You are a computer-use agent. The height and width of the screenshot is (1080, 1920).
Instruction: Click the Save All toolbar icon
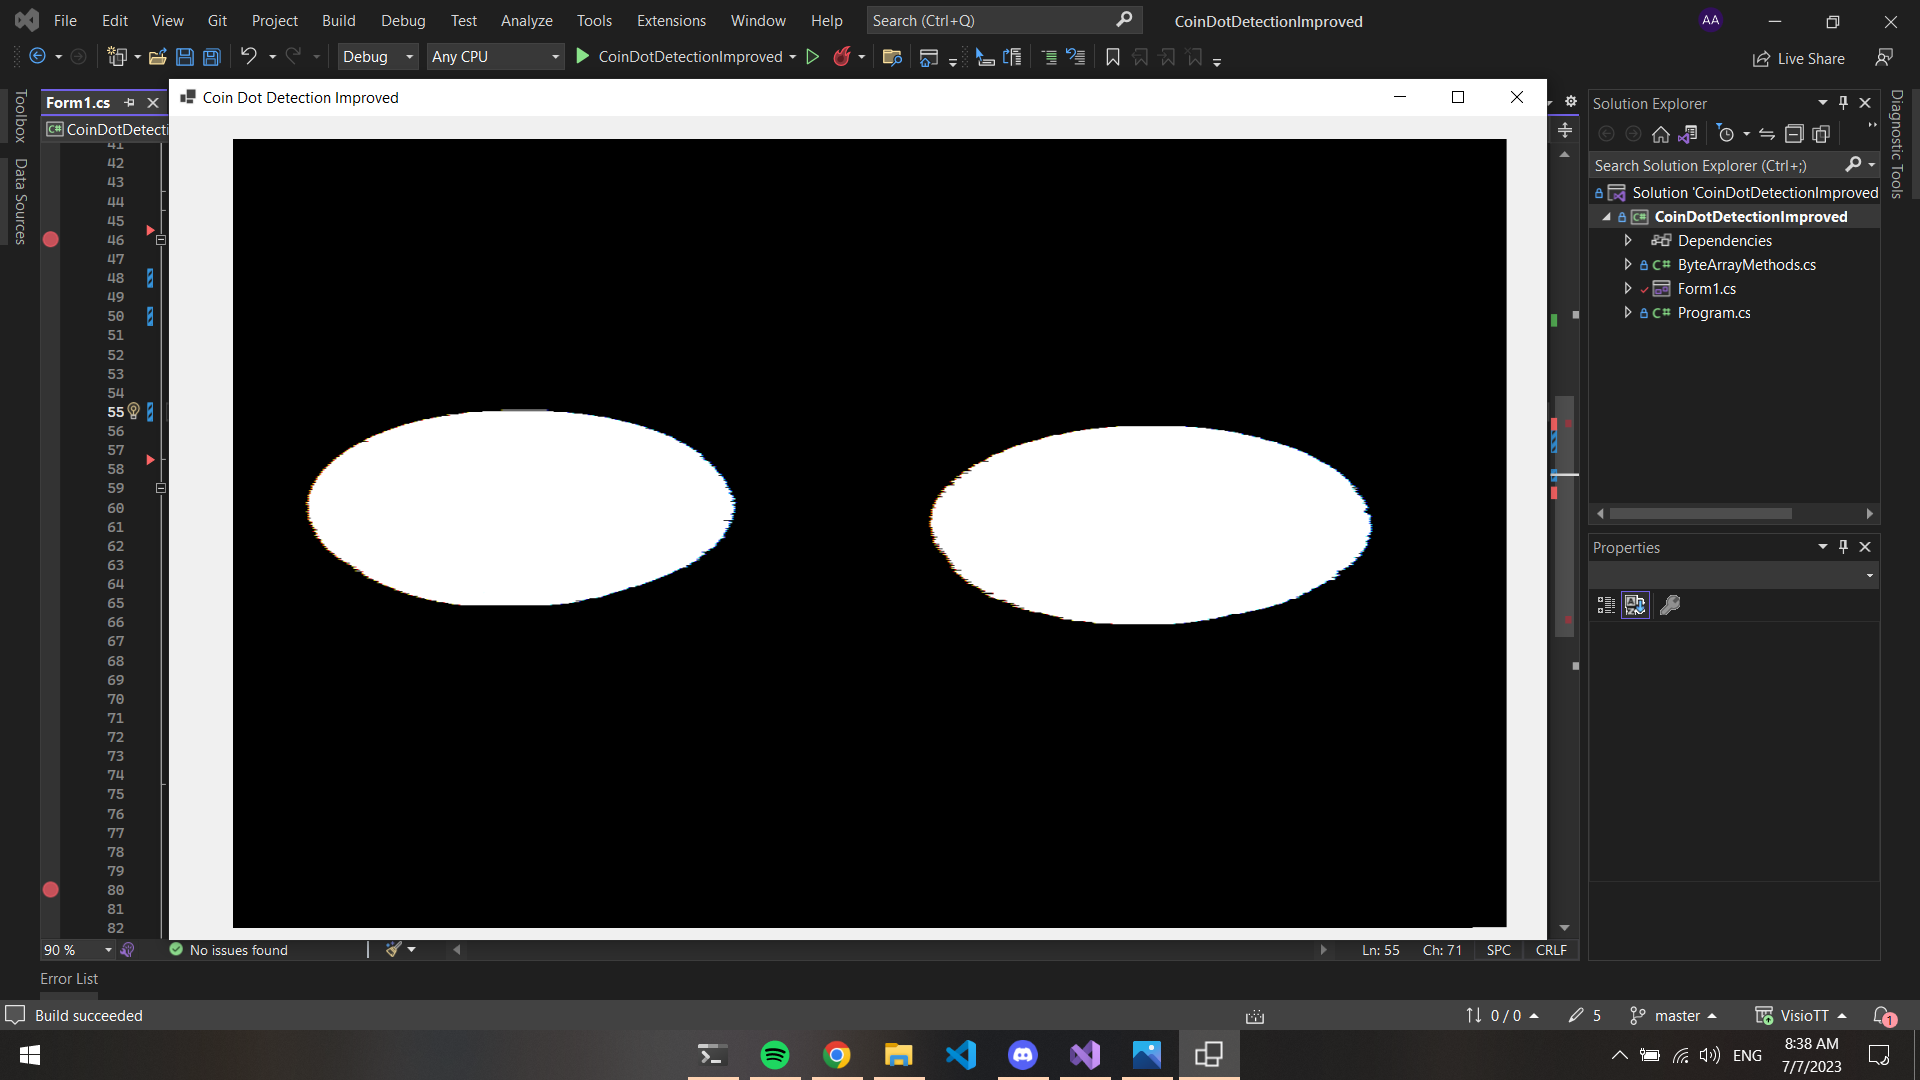(x=212, y=57)
